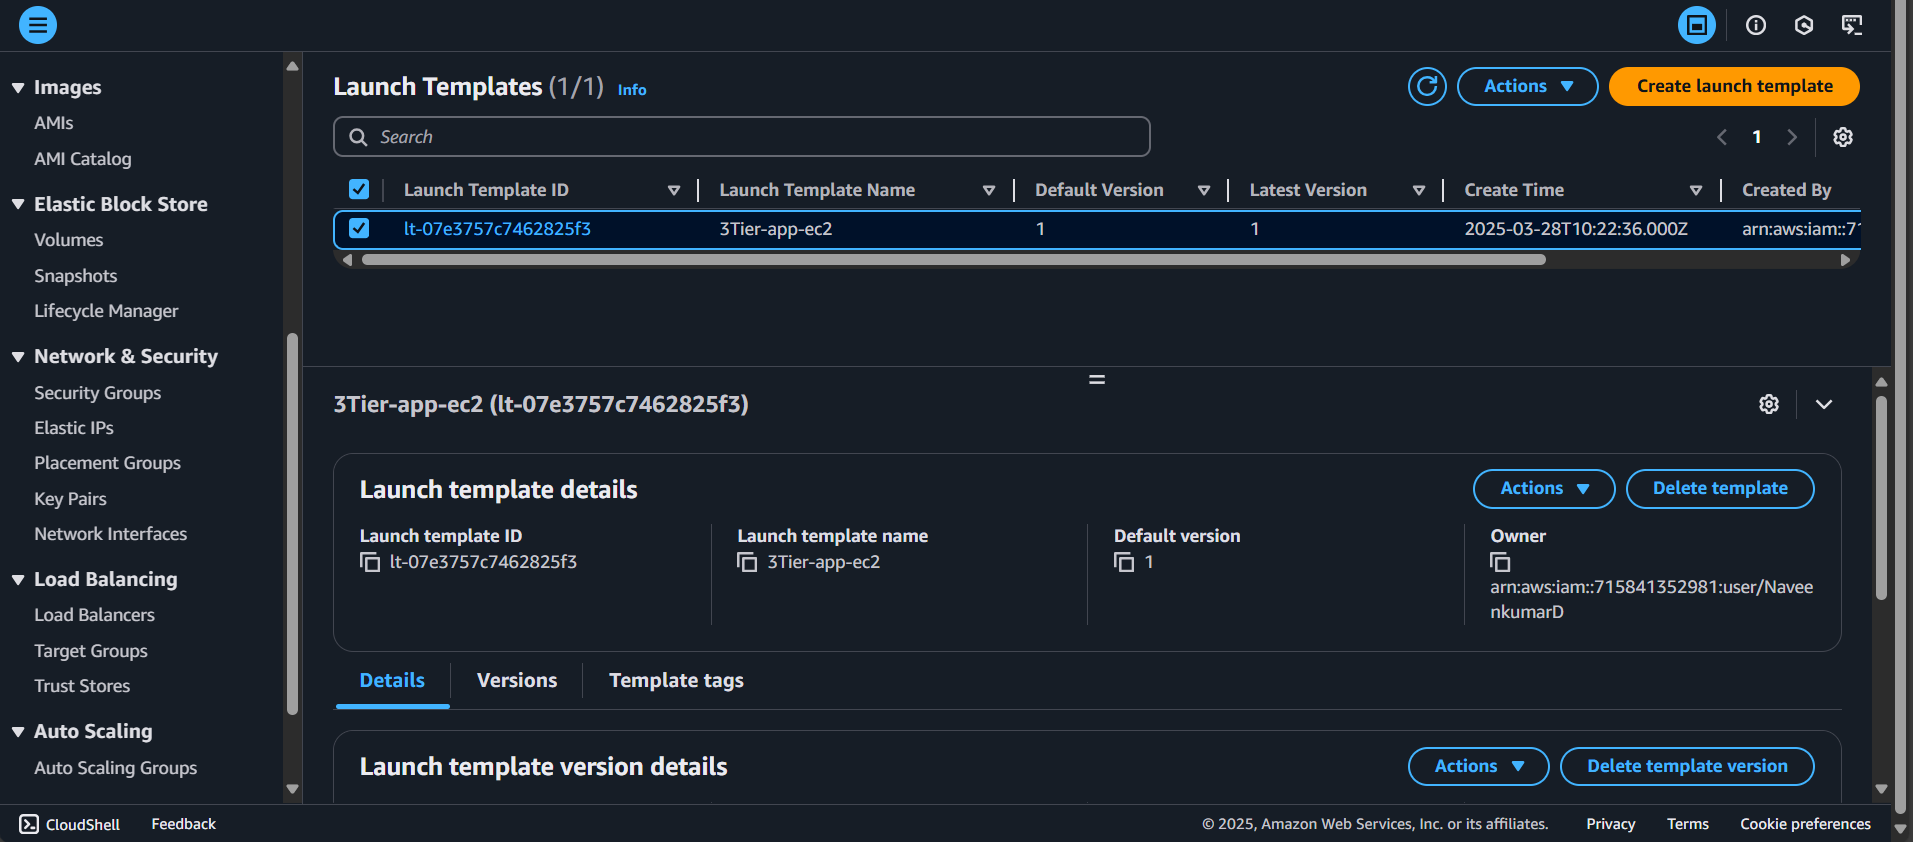Open the Feedback link in footer
Image resolution: width=1913 pixels, height=842 pixels.
(x=184, y=824)
